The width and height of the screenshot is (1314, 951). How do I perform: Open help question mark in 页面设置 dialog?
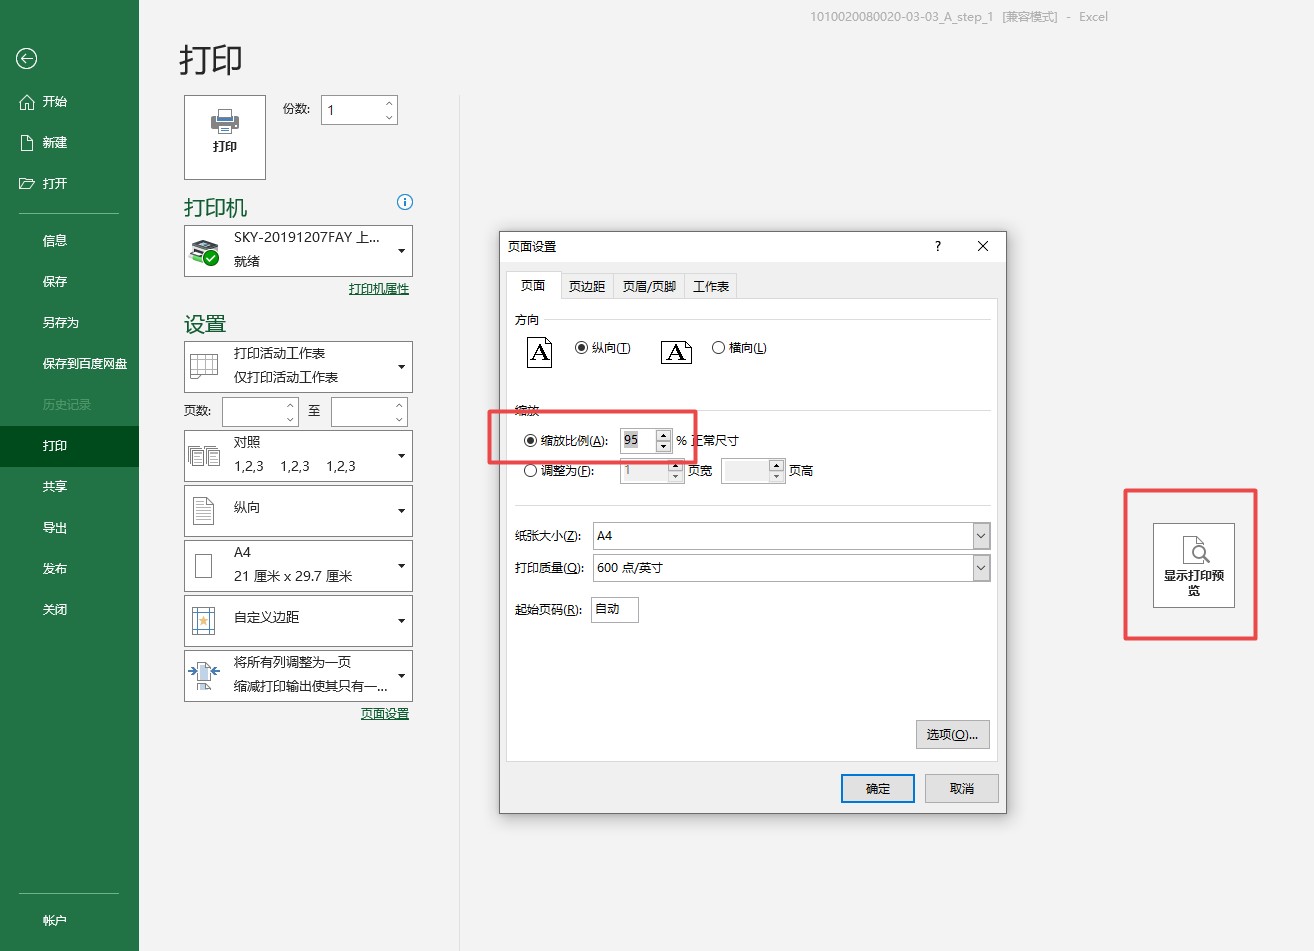(938, 246)
